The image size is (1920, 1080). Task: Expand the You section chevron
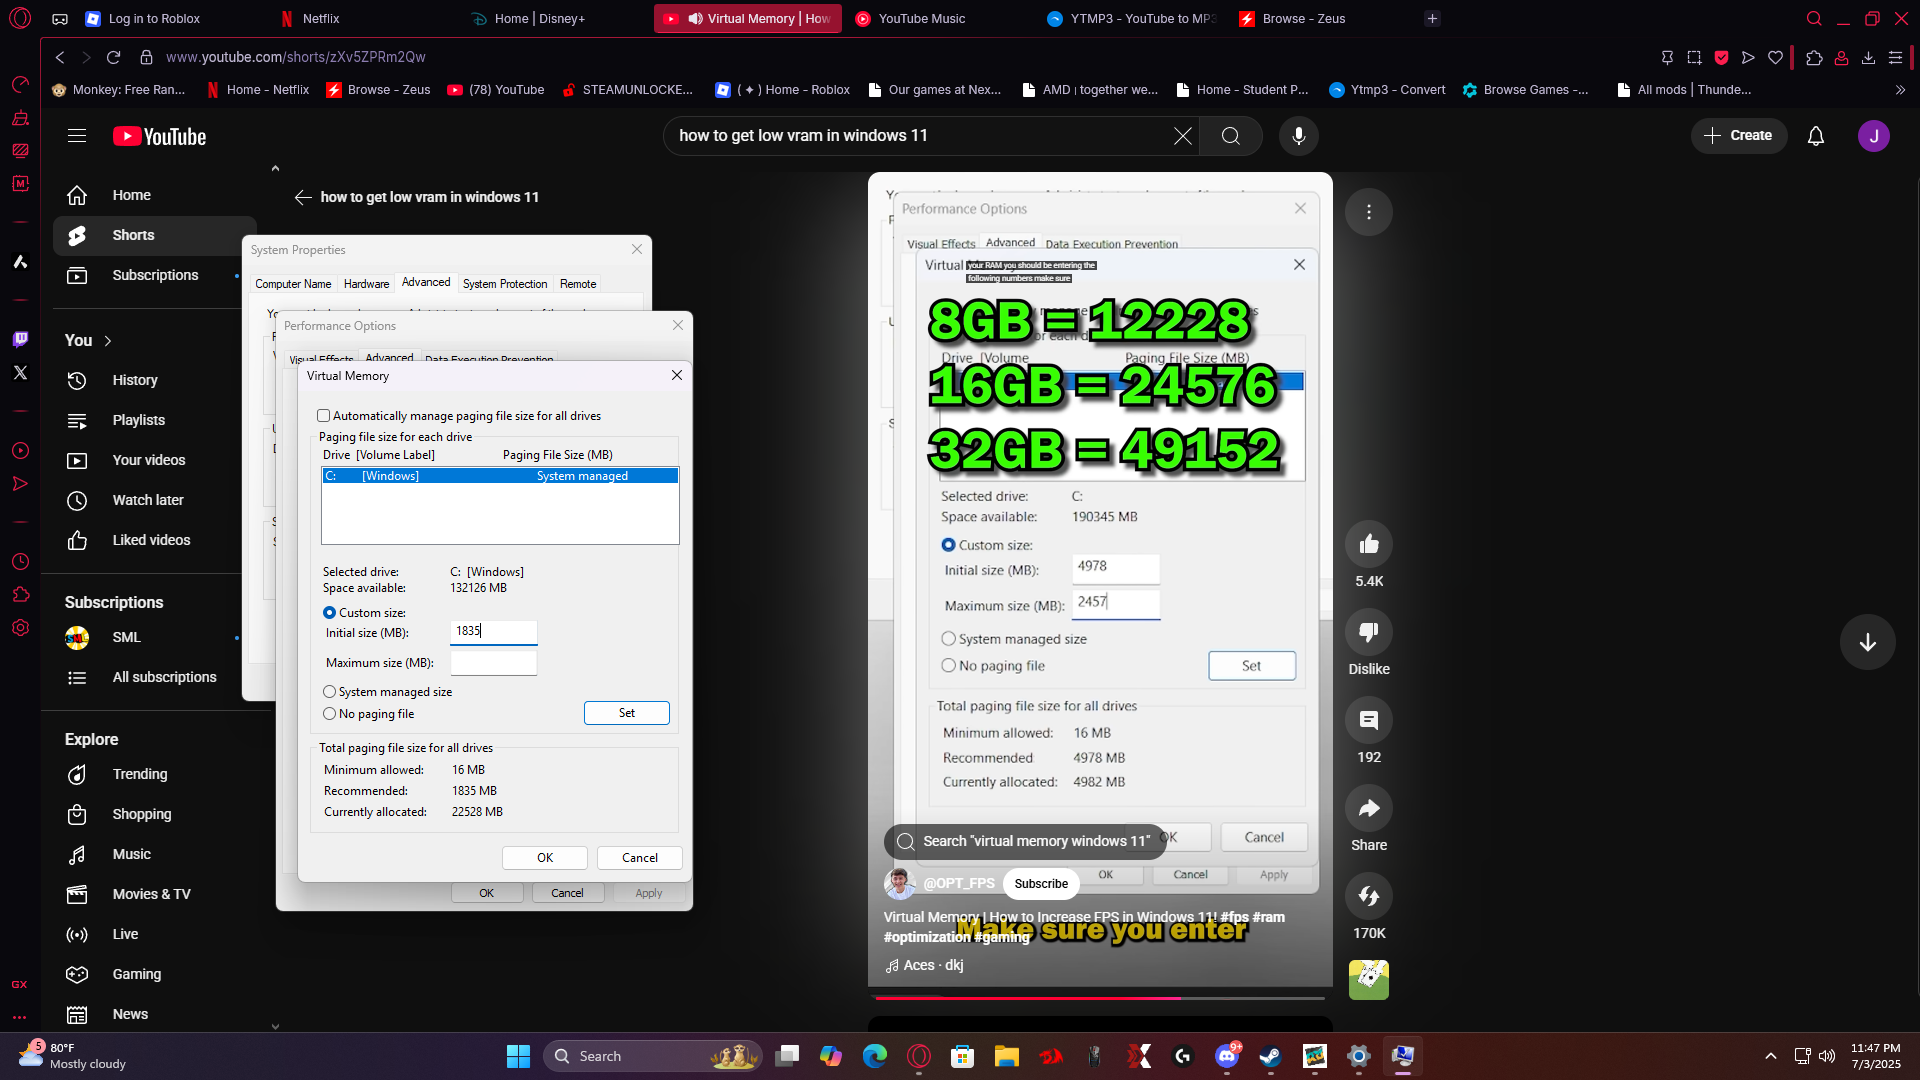coord(108,341)
